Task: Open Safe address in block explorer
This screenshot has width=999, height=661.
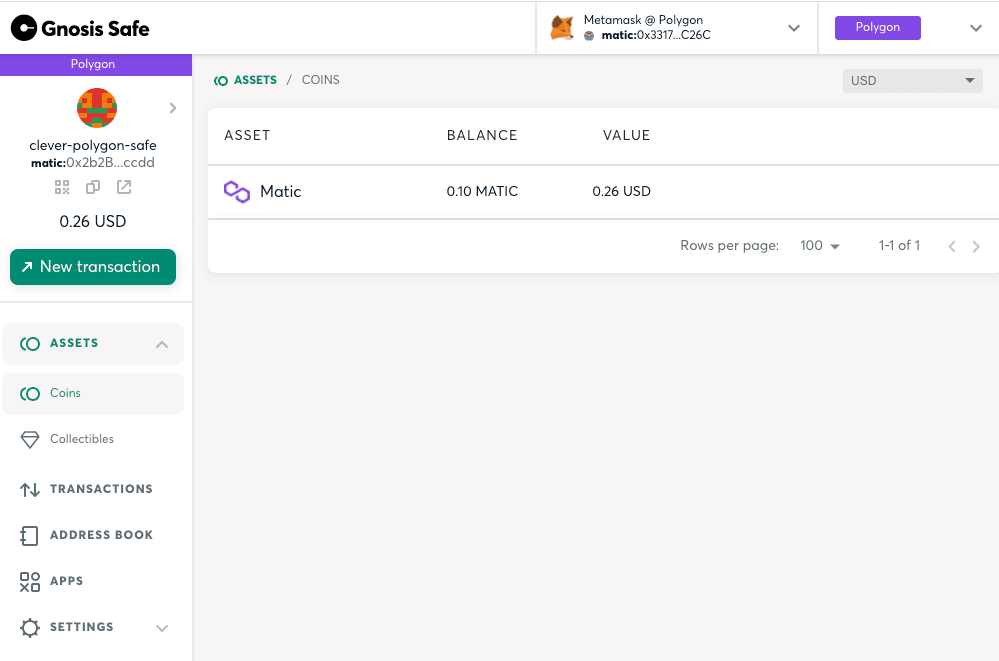Action: click(x=124, y=187)
